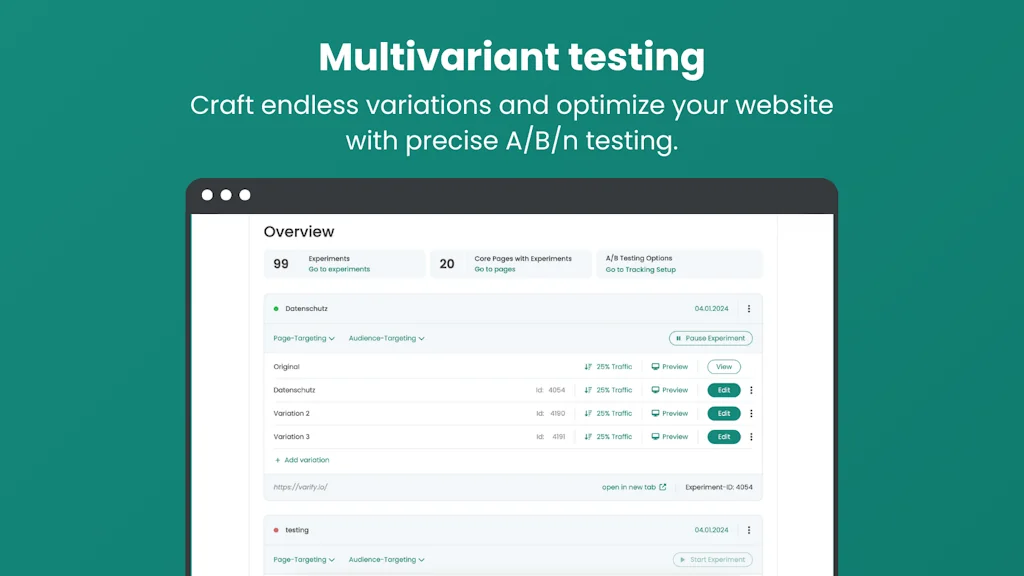This screenshot has width=1024, height=576.
Task: Select the Overview heading
Action: (299, 231)
